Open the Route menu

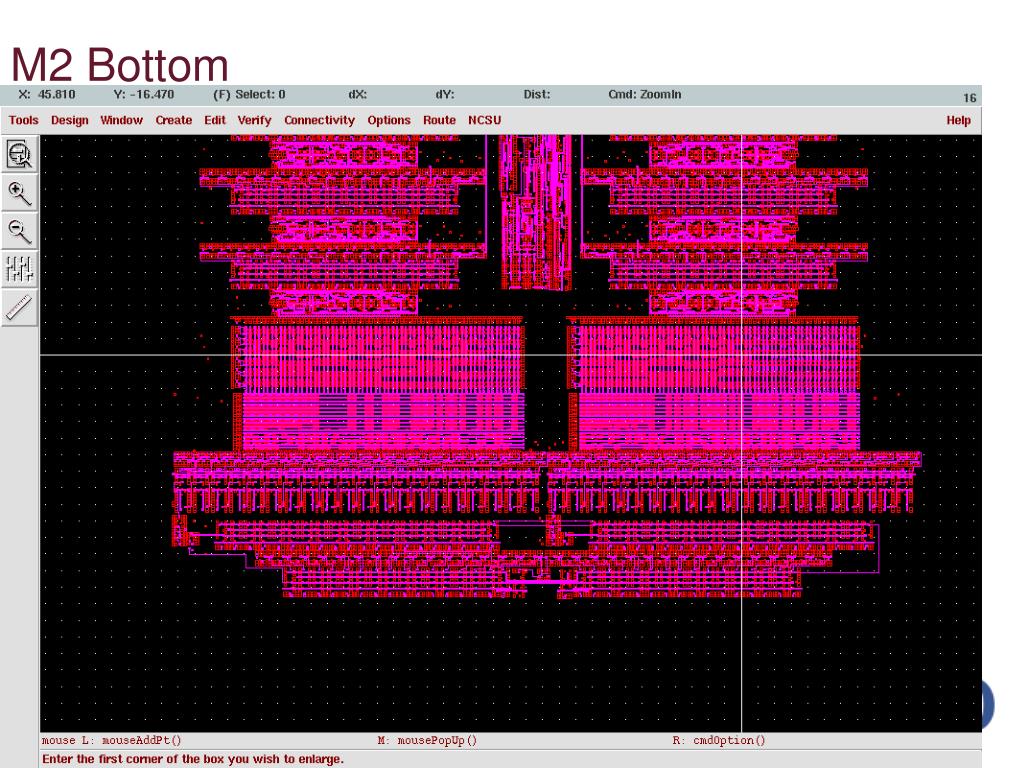tap(440, 120)
